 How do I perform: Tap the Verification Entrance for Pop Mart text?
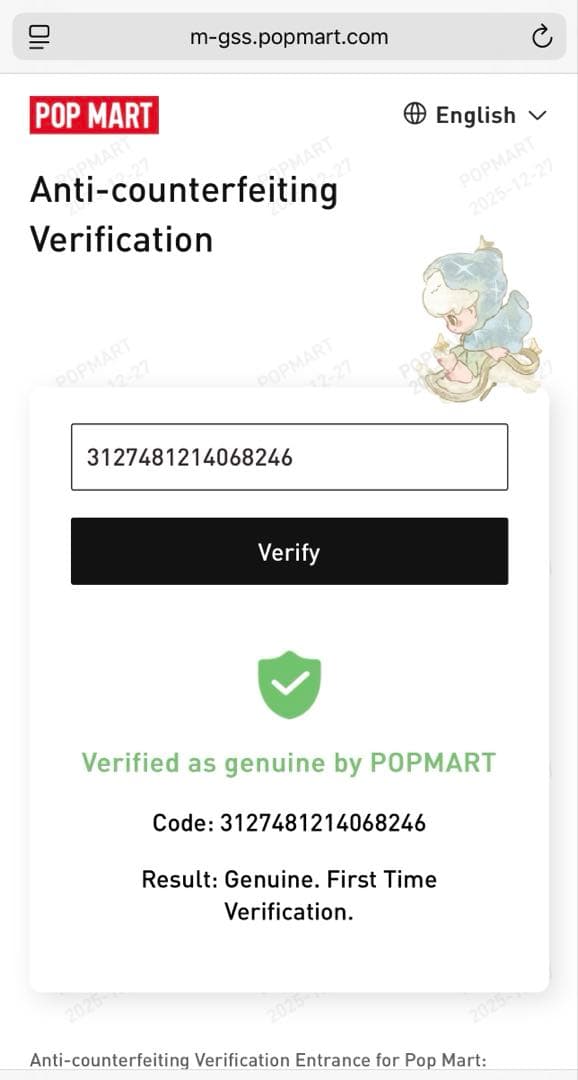point(258,1059)
